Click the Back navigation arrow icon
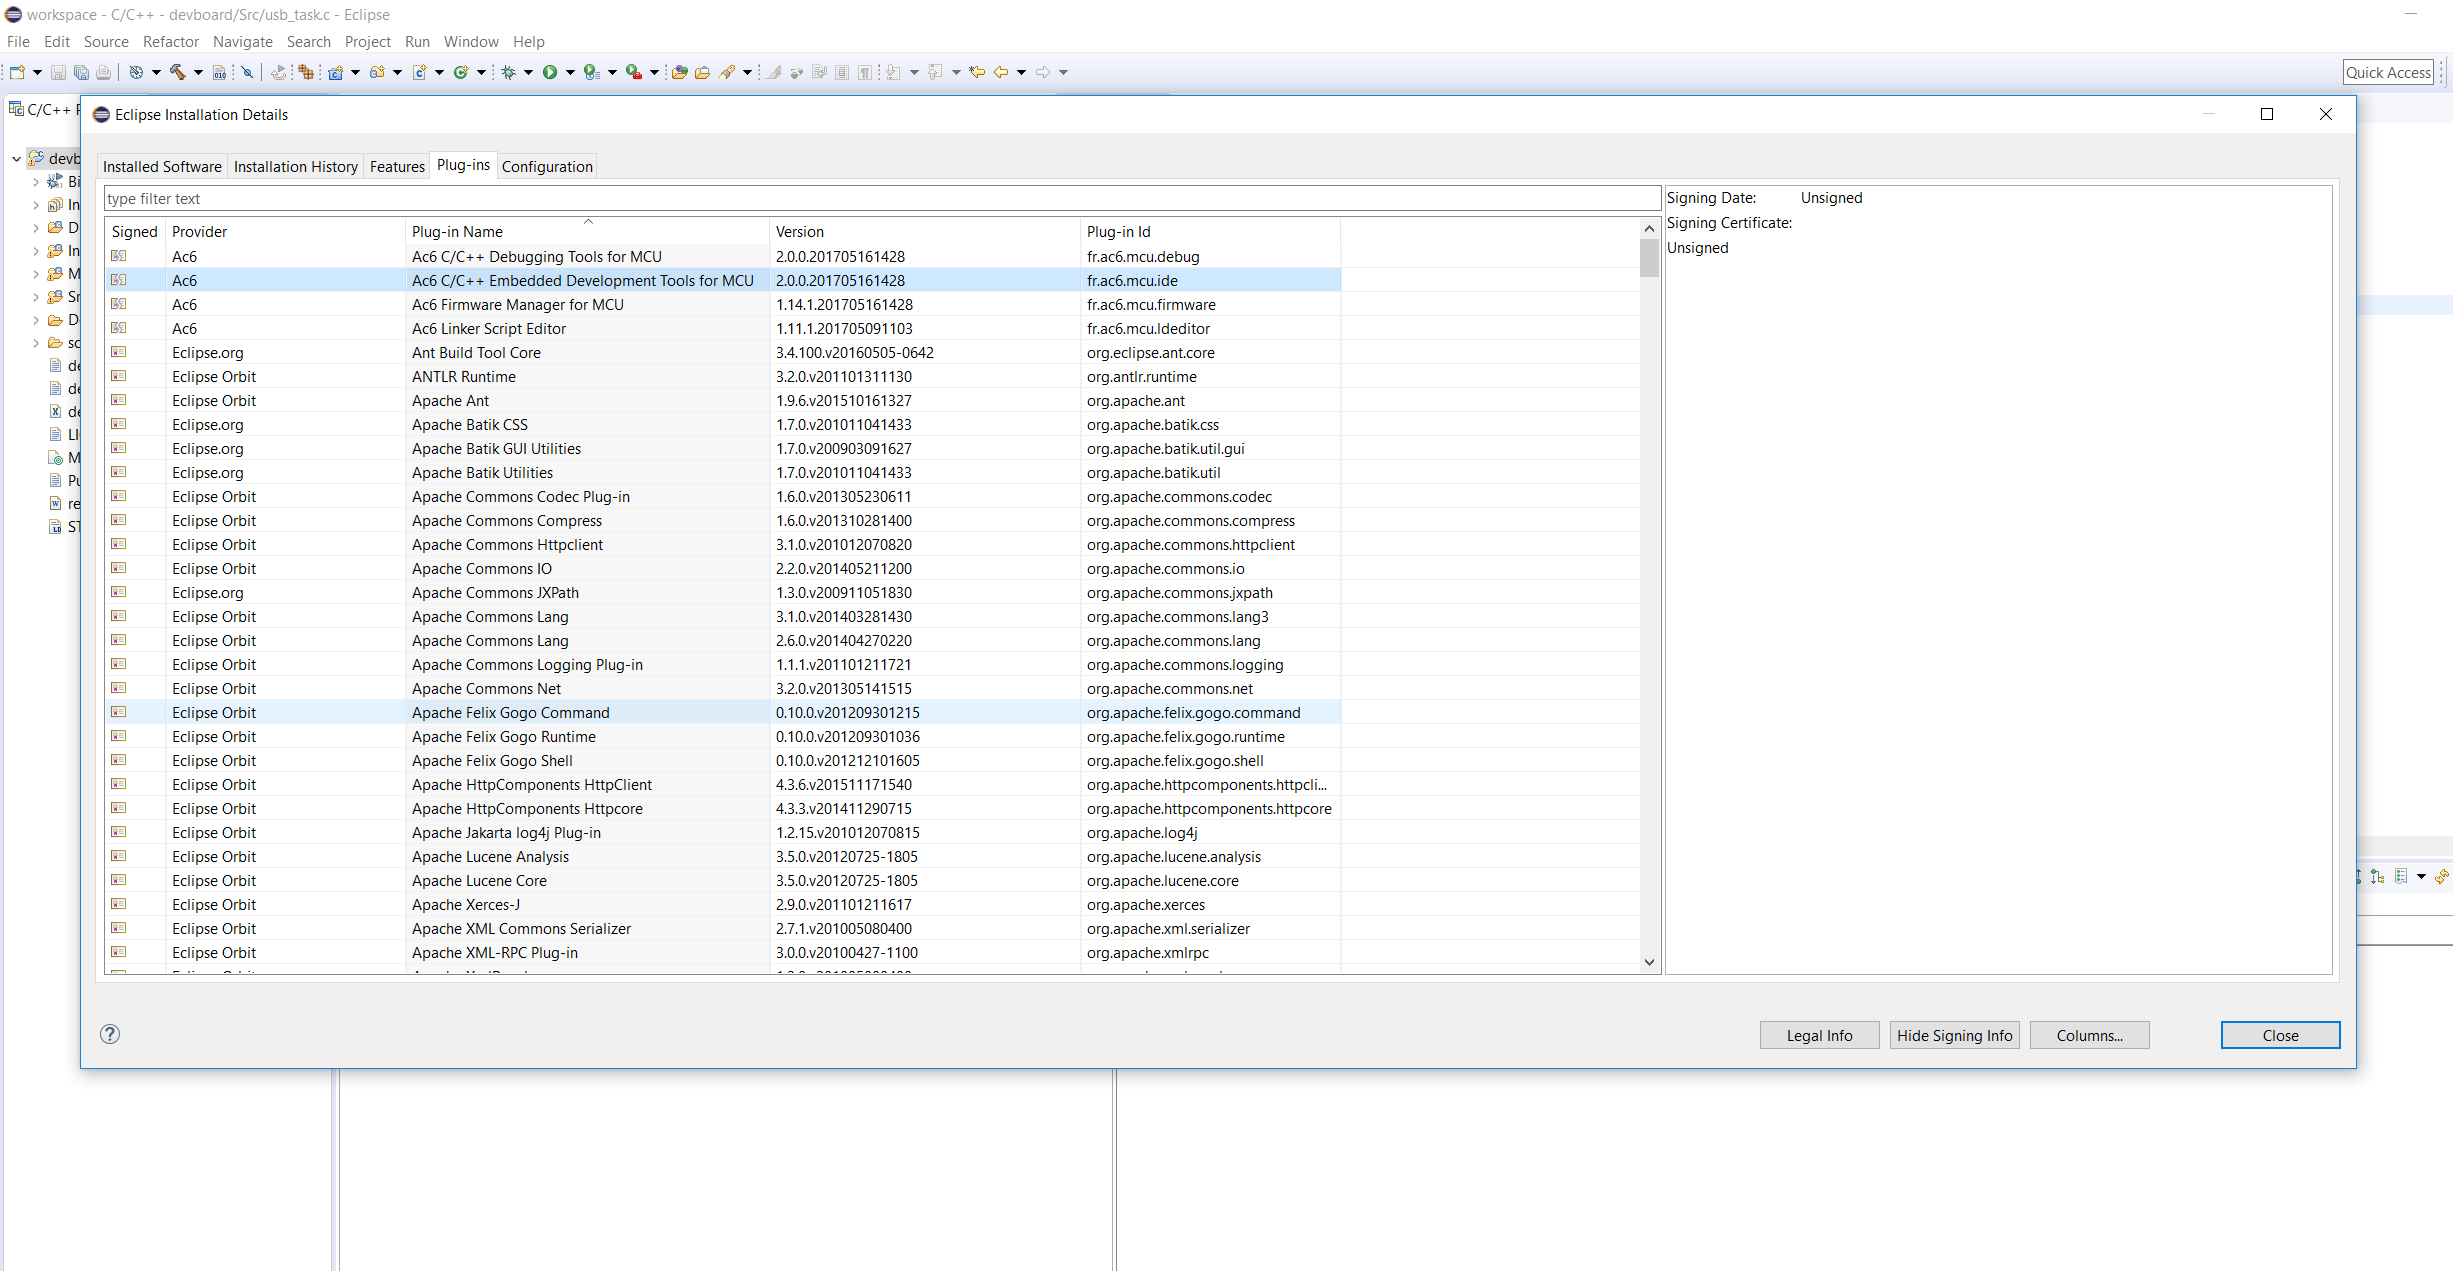The width and height of the screenshot is (2453, 1271). [1000, 72]
